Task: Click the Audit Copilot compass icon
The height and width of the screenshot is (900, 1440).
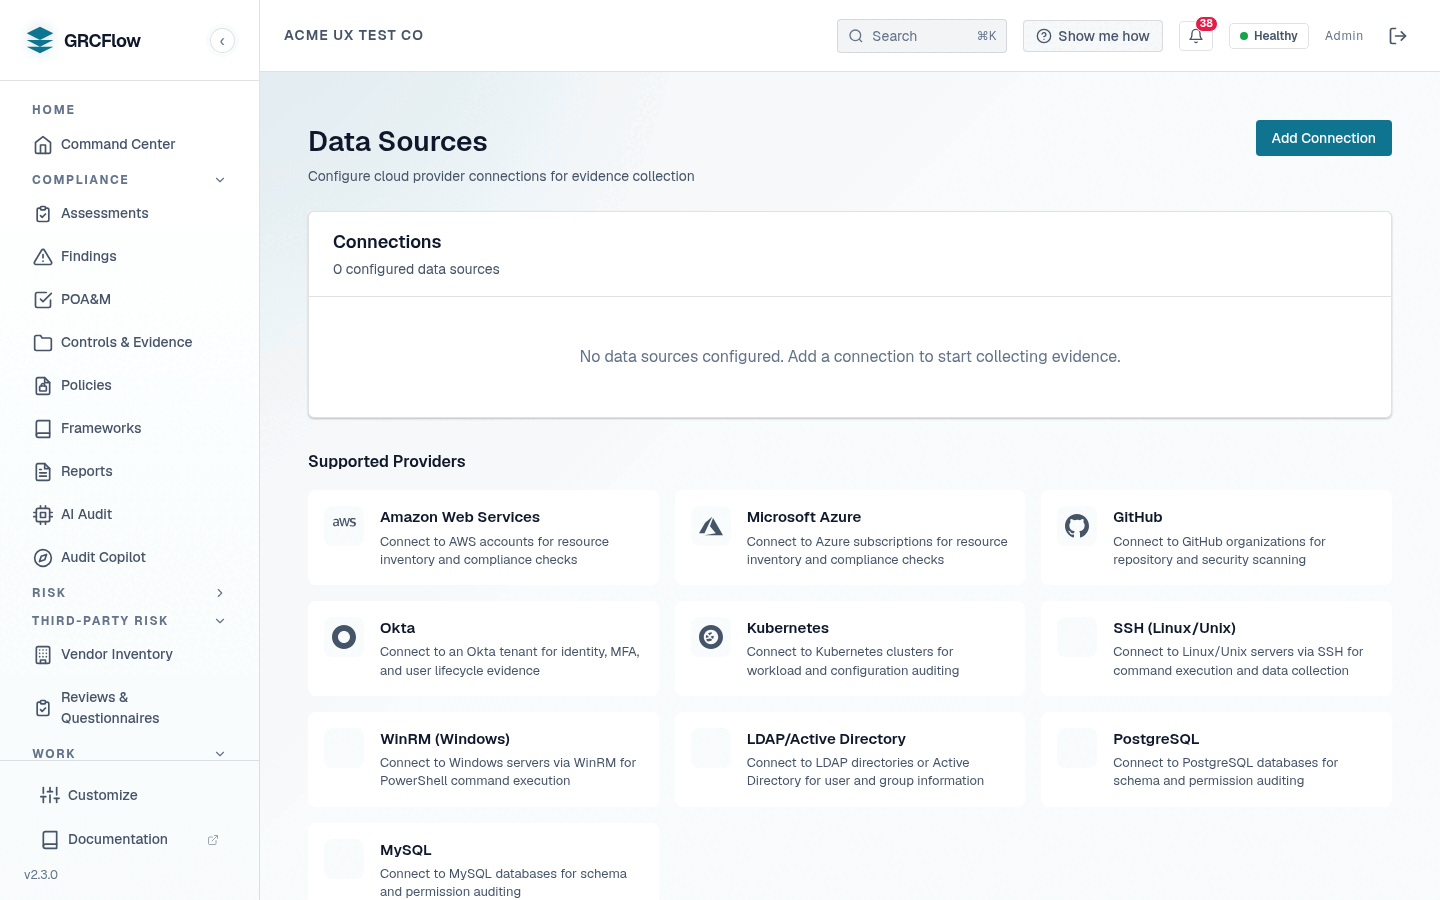Action: click(x=43, y=558)
